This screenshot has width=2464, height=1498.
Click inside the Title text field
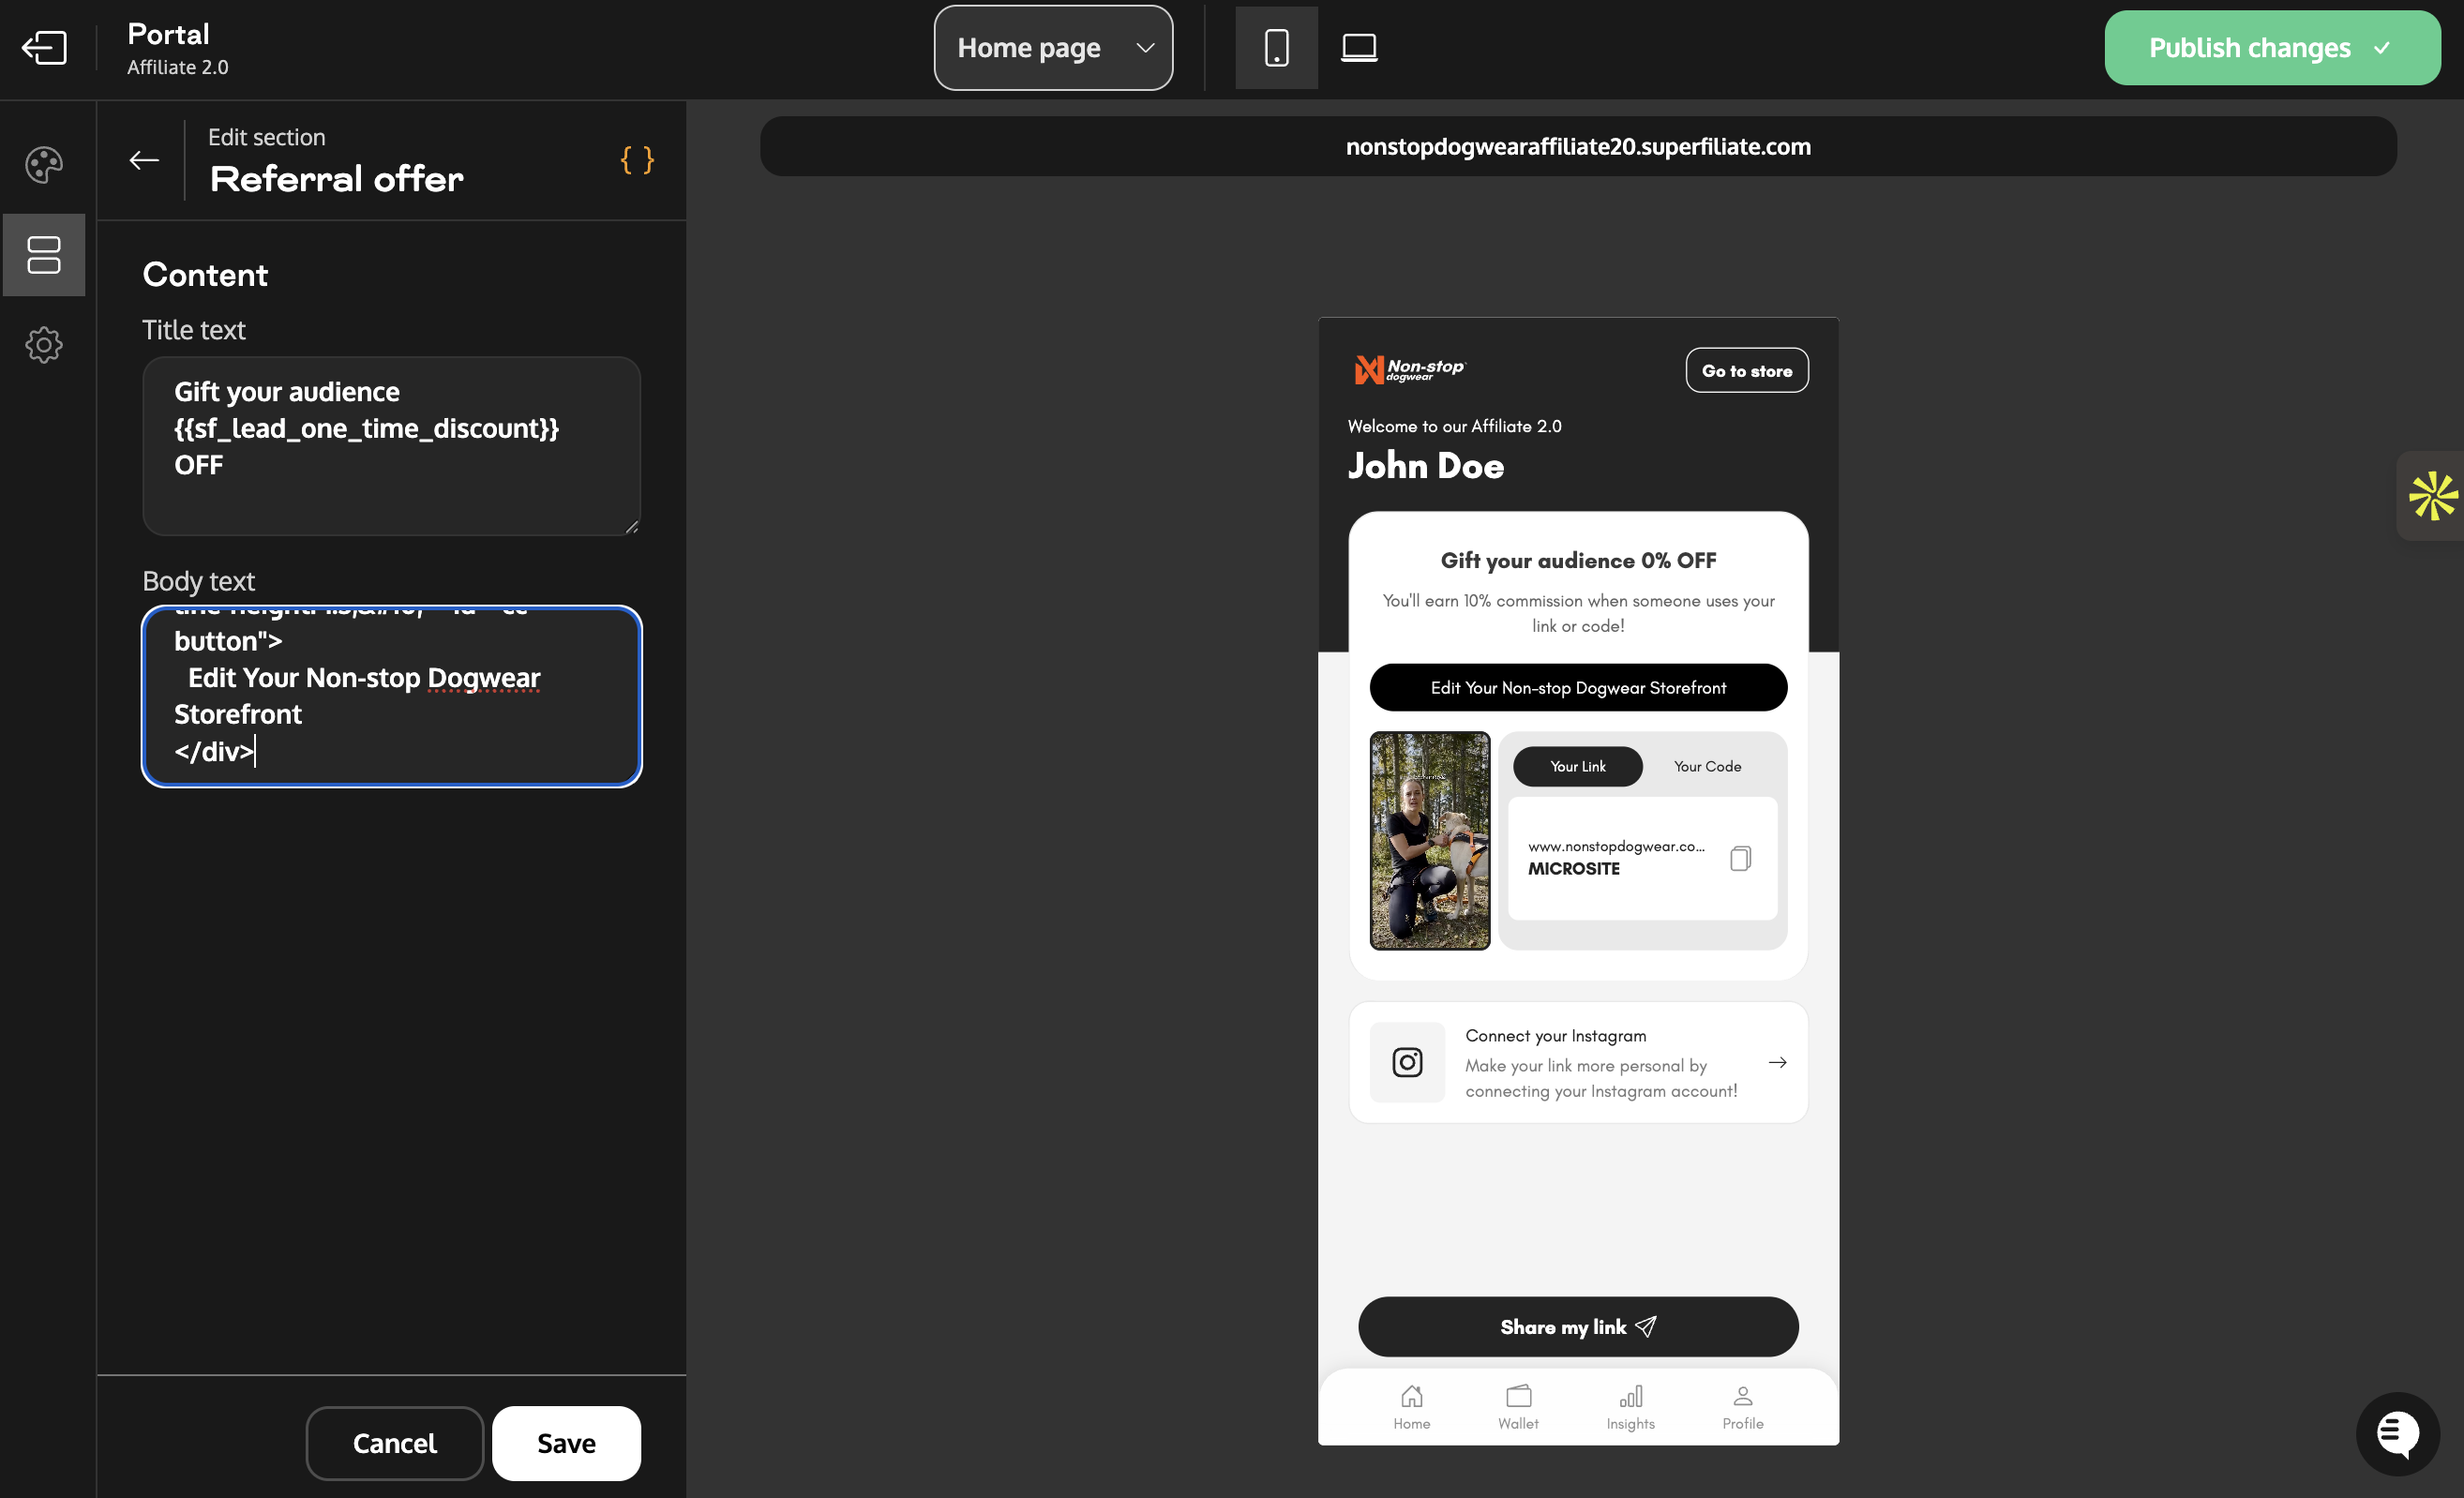click(x=391, y=445)
